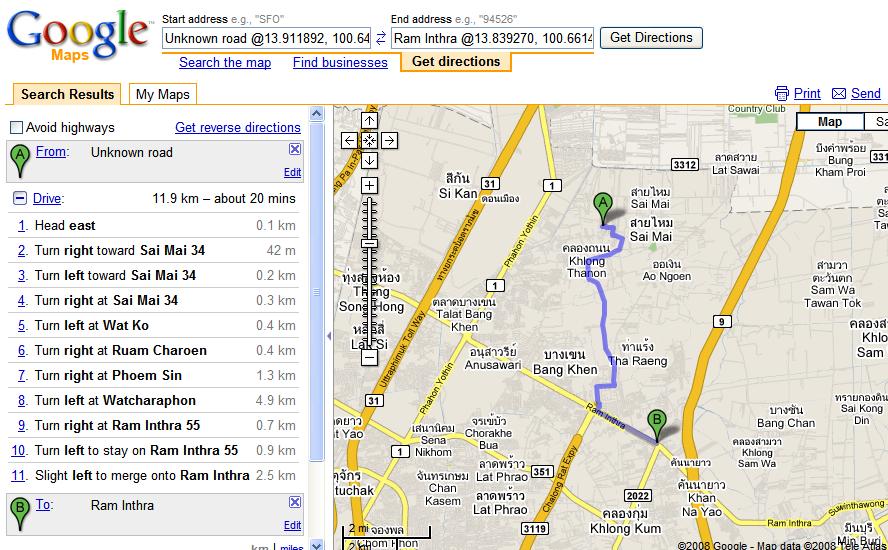The height and width of the screenshot is (550, 888).
Task: Check the Avoid highways checkbox
Action: pos(16,127)
